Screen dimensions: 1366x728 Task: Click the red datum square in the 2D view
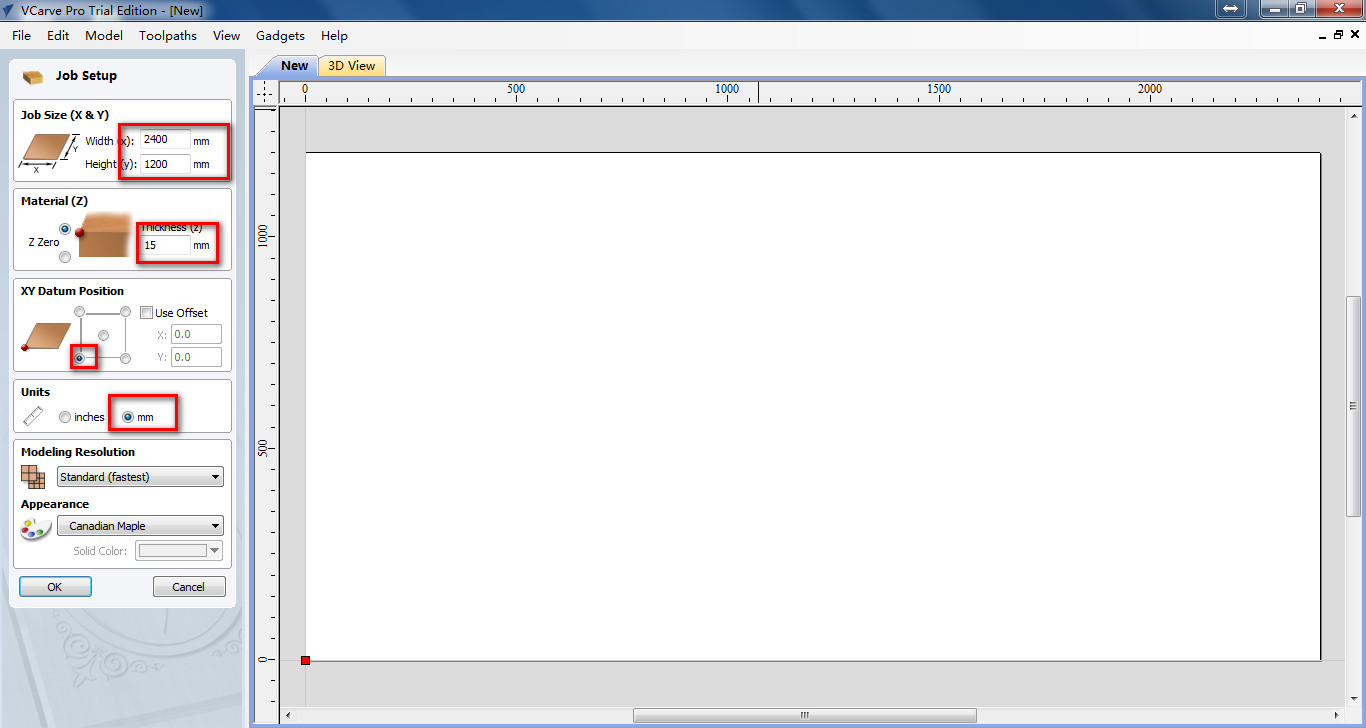tap(305, 660)
